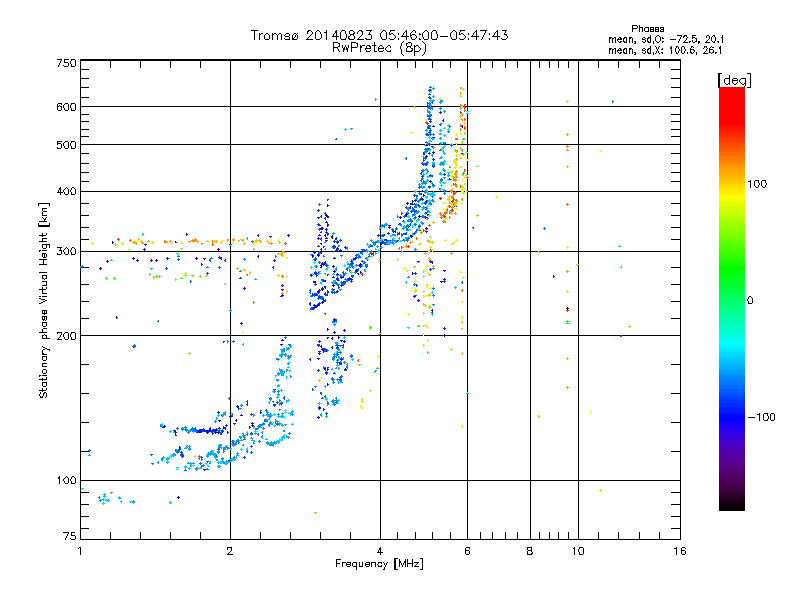Click the plot title 'Tromsø 20140823 05:46:00-05:47:43'

coord(379,35)
